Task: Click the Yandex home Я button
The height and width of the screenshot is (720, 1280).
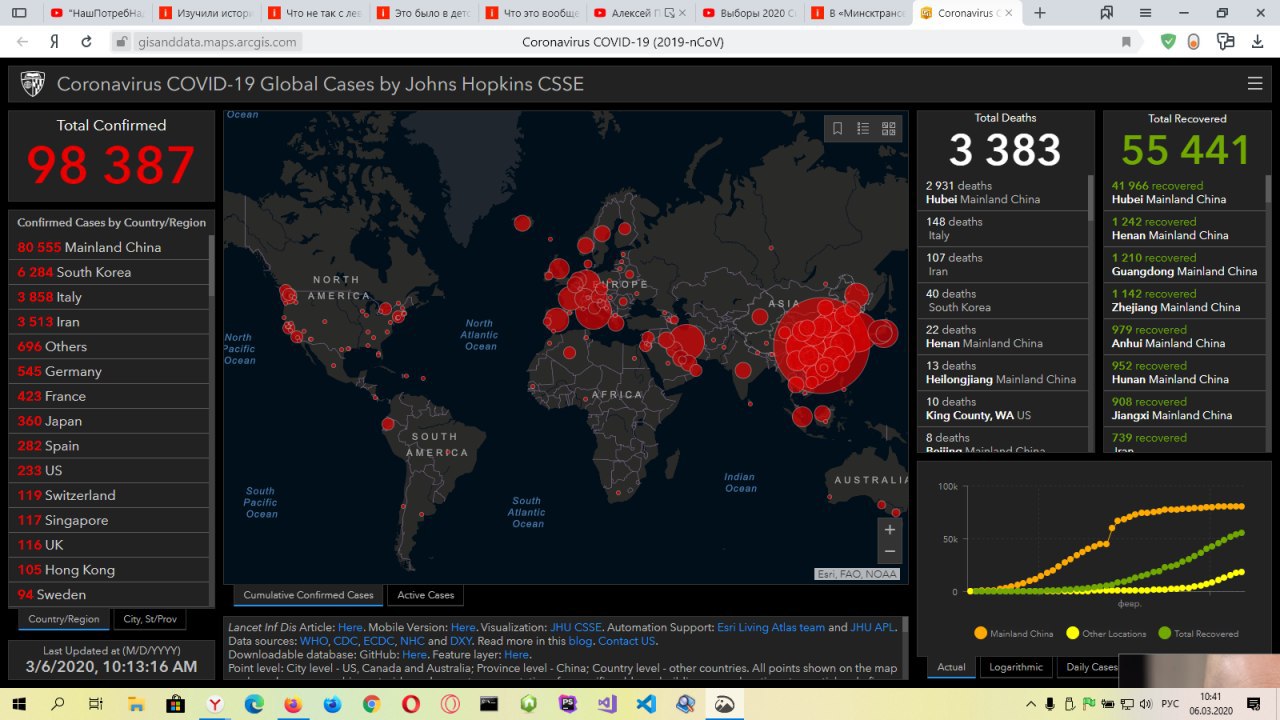Action: coord(54,42)
